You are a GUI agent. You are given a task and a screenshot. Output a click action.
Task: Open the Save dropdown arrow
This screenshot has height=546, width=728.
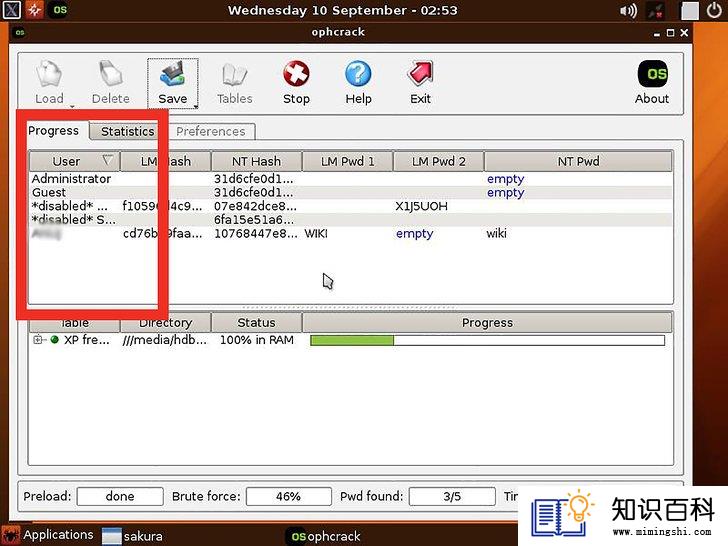pos(196,106)
